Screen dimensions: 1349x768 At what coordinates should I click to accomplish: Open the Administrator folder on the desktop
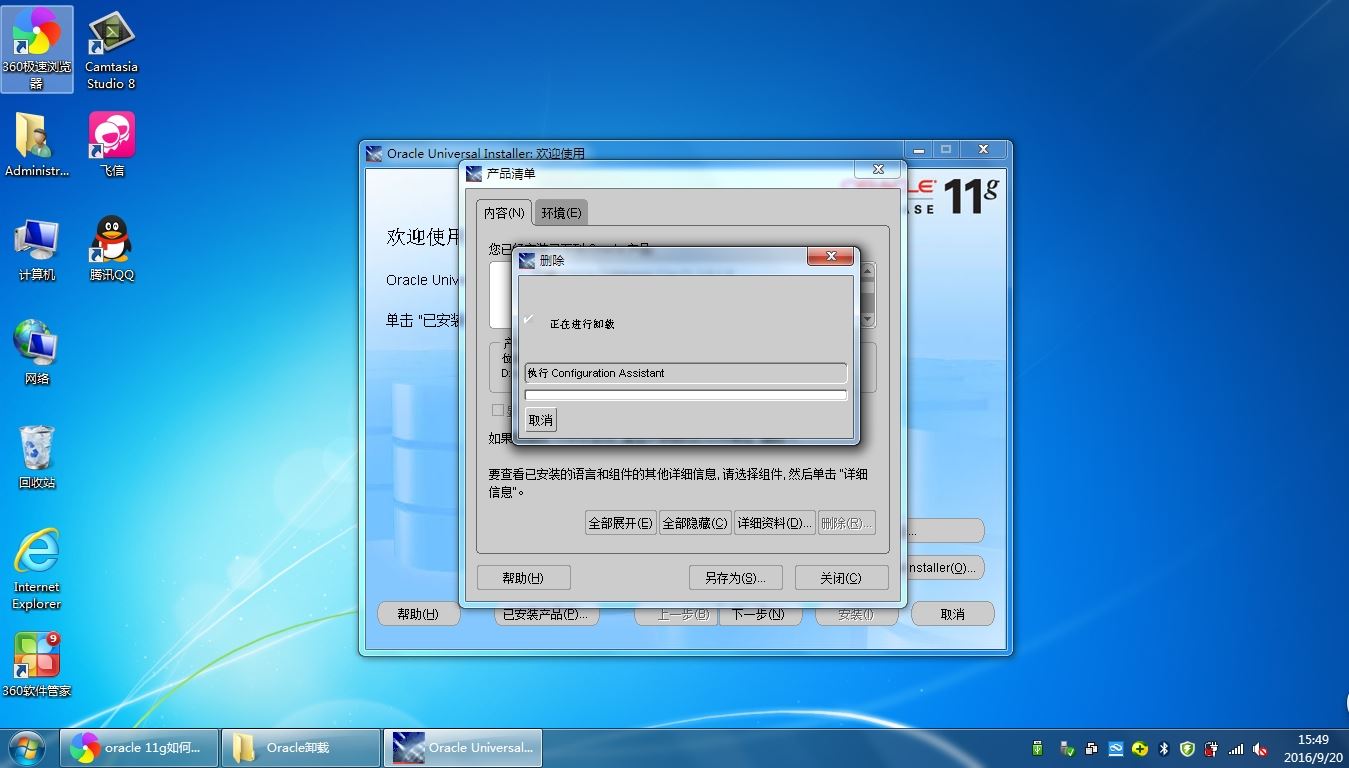coord(37,144)
